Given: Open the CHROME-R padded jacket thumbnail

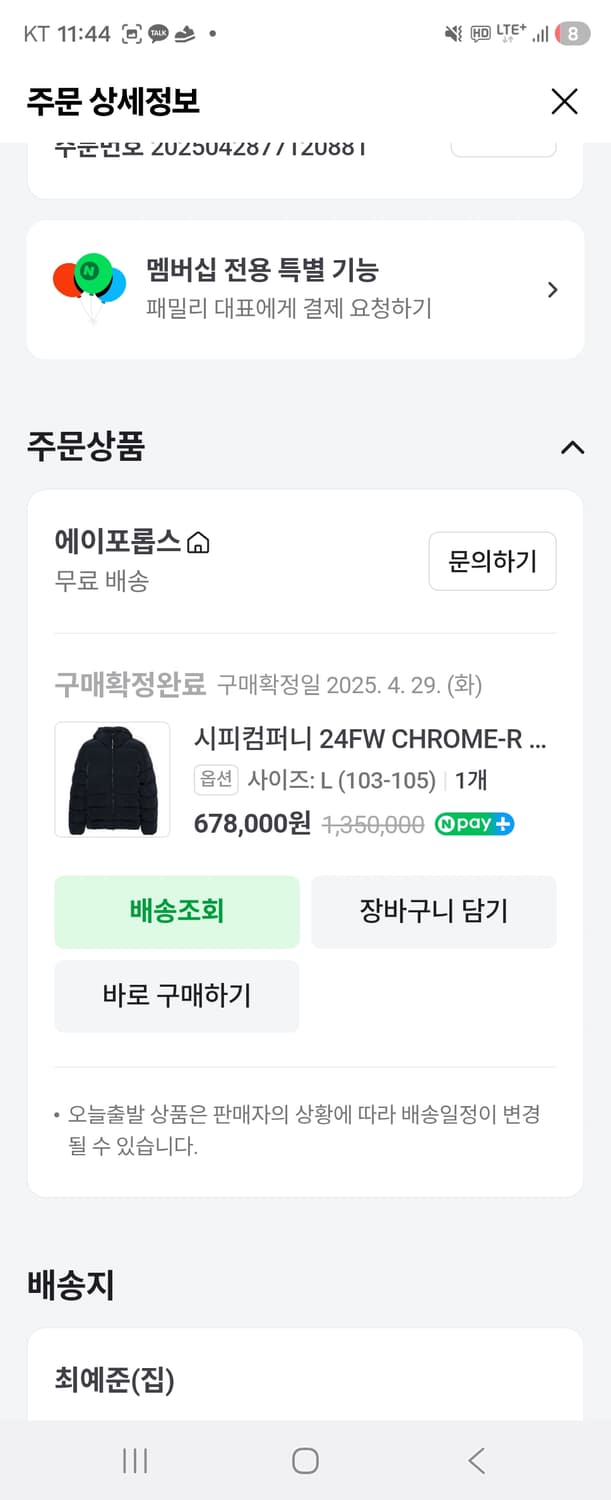Looking at the screenshot, I should click(111, 779).
